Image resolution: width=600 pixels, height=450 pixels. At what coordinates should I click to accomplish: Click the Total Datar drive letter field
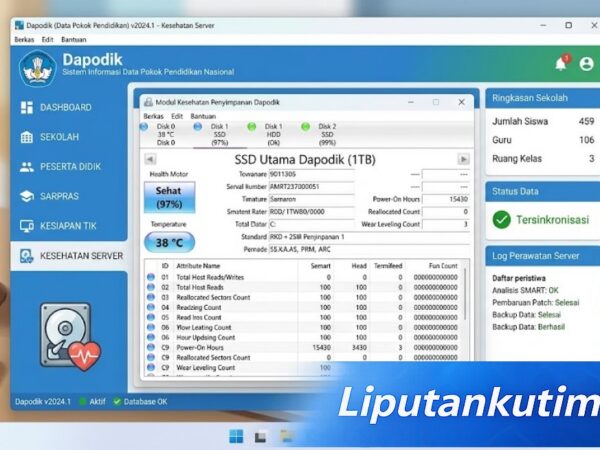click(x=311, y=224)
